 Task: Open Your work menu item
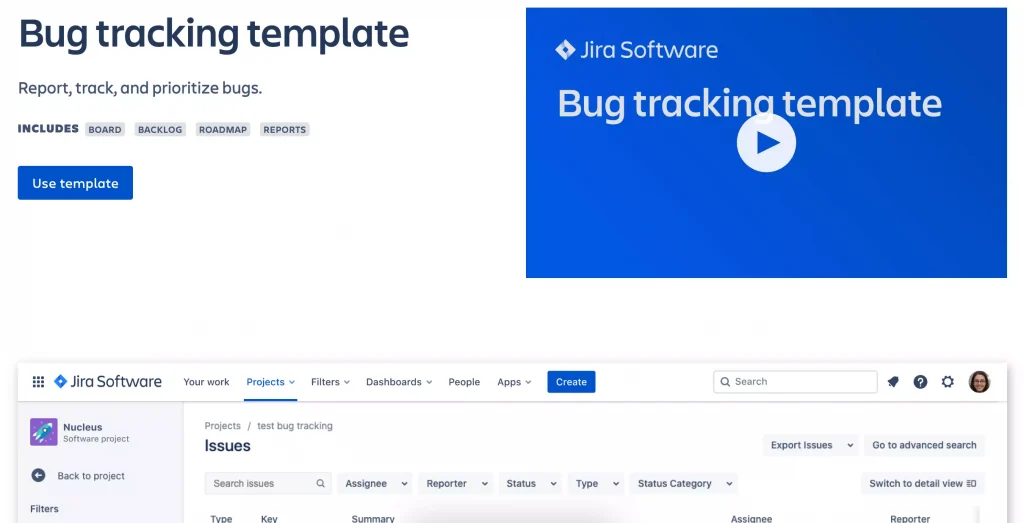tap(206, 382)
